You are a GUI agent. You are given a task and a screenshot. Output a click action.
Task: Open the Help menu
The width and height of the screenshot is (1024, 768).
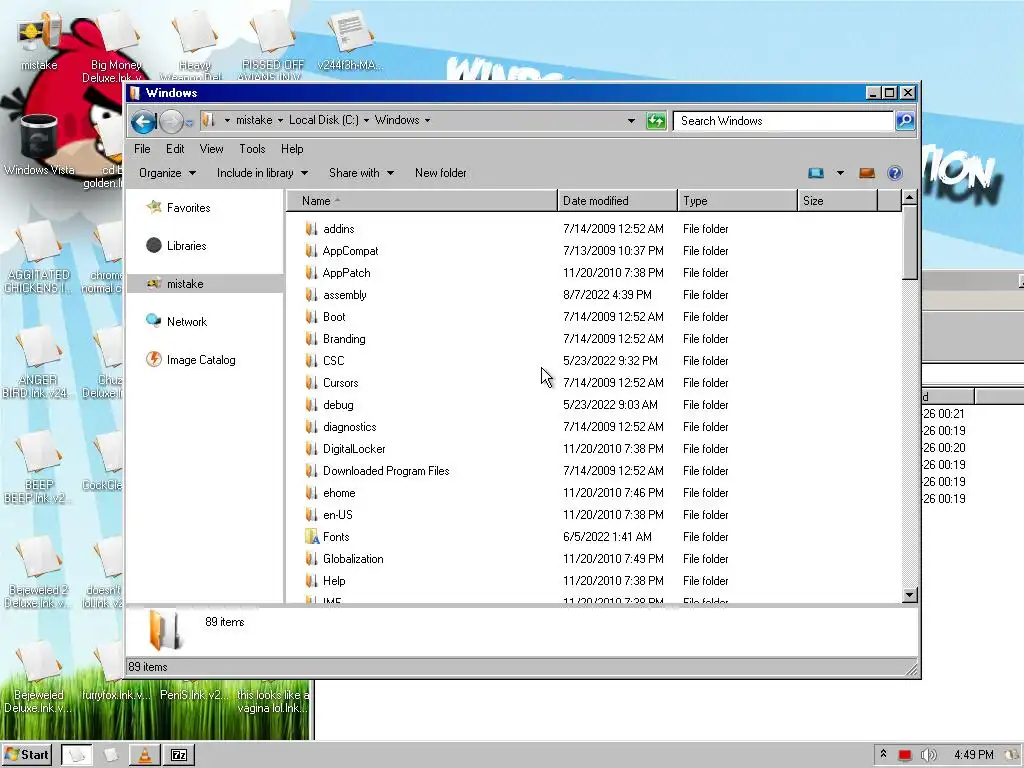click(x=292, y=149)
